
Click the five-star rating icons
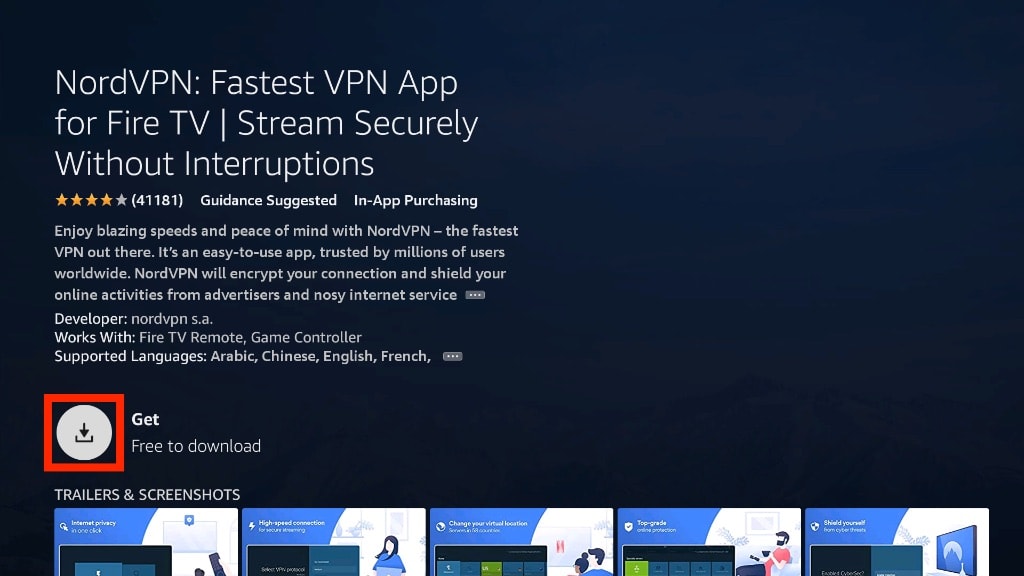click(91, 200)
